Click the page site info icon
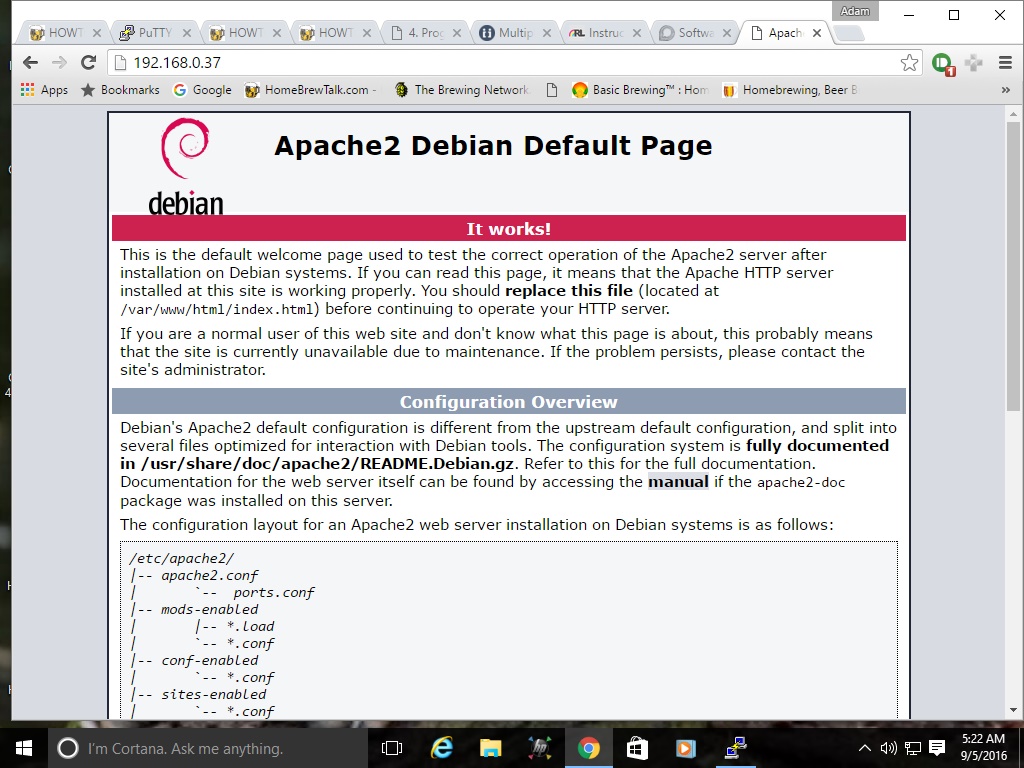Screen dimensions: 1024x768 (x=120, y=63)
